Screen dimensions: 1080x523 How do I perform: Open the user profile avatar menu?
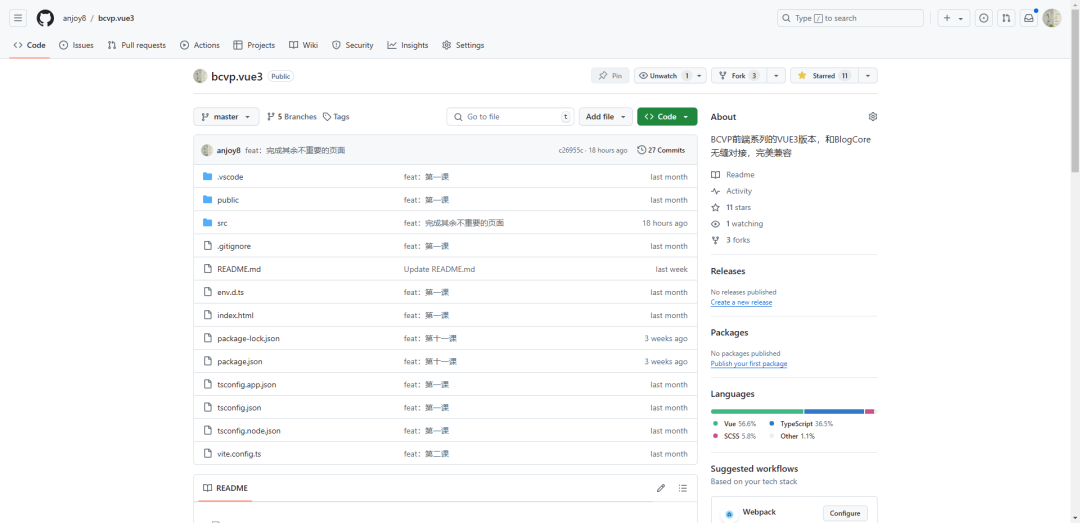click(x=1052, y=18)
